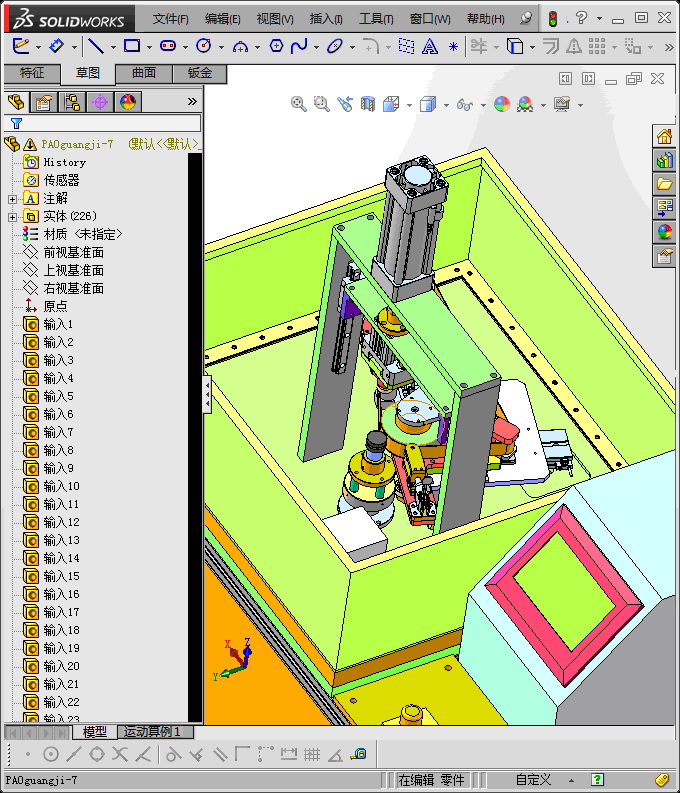Click the Rebuild traffic light icon
Image resolution: width=680 pixels, height=793 pixels.
[553, 19]
